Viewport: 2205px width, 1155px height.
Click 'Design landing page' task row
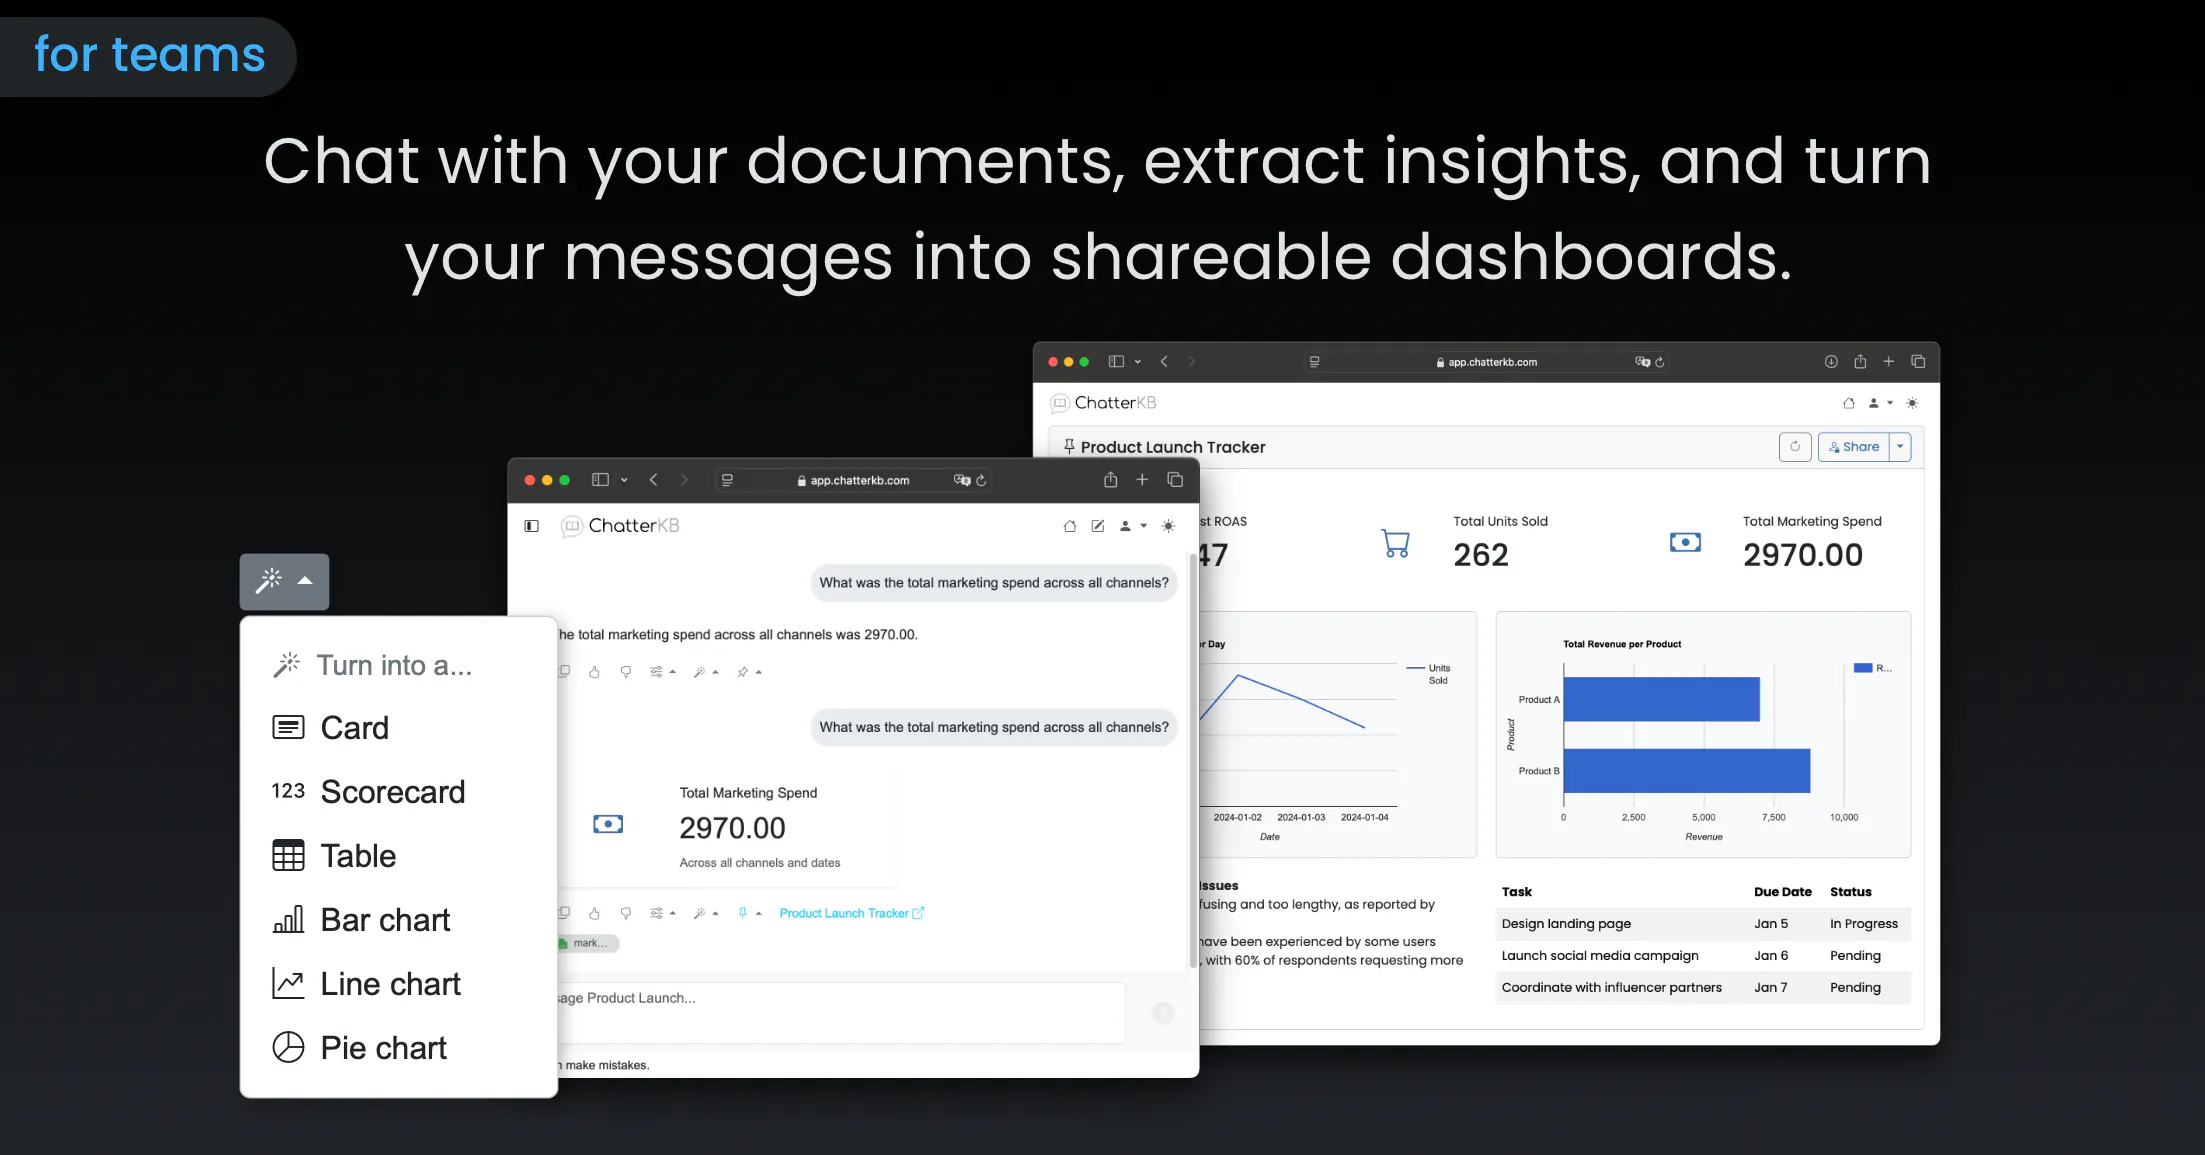pyautogui.click(x=1703, y=924)
